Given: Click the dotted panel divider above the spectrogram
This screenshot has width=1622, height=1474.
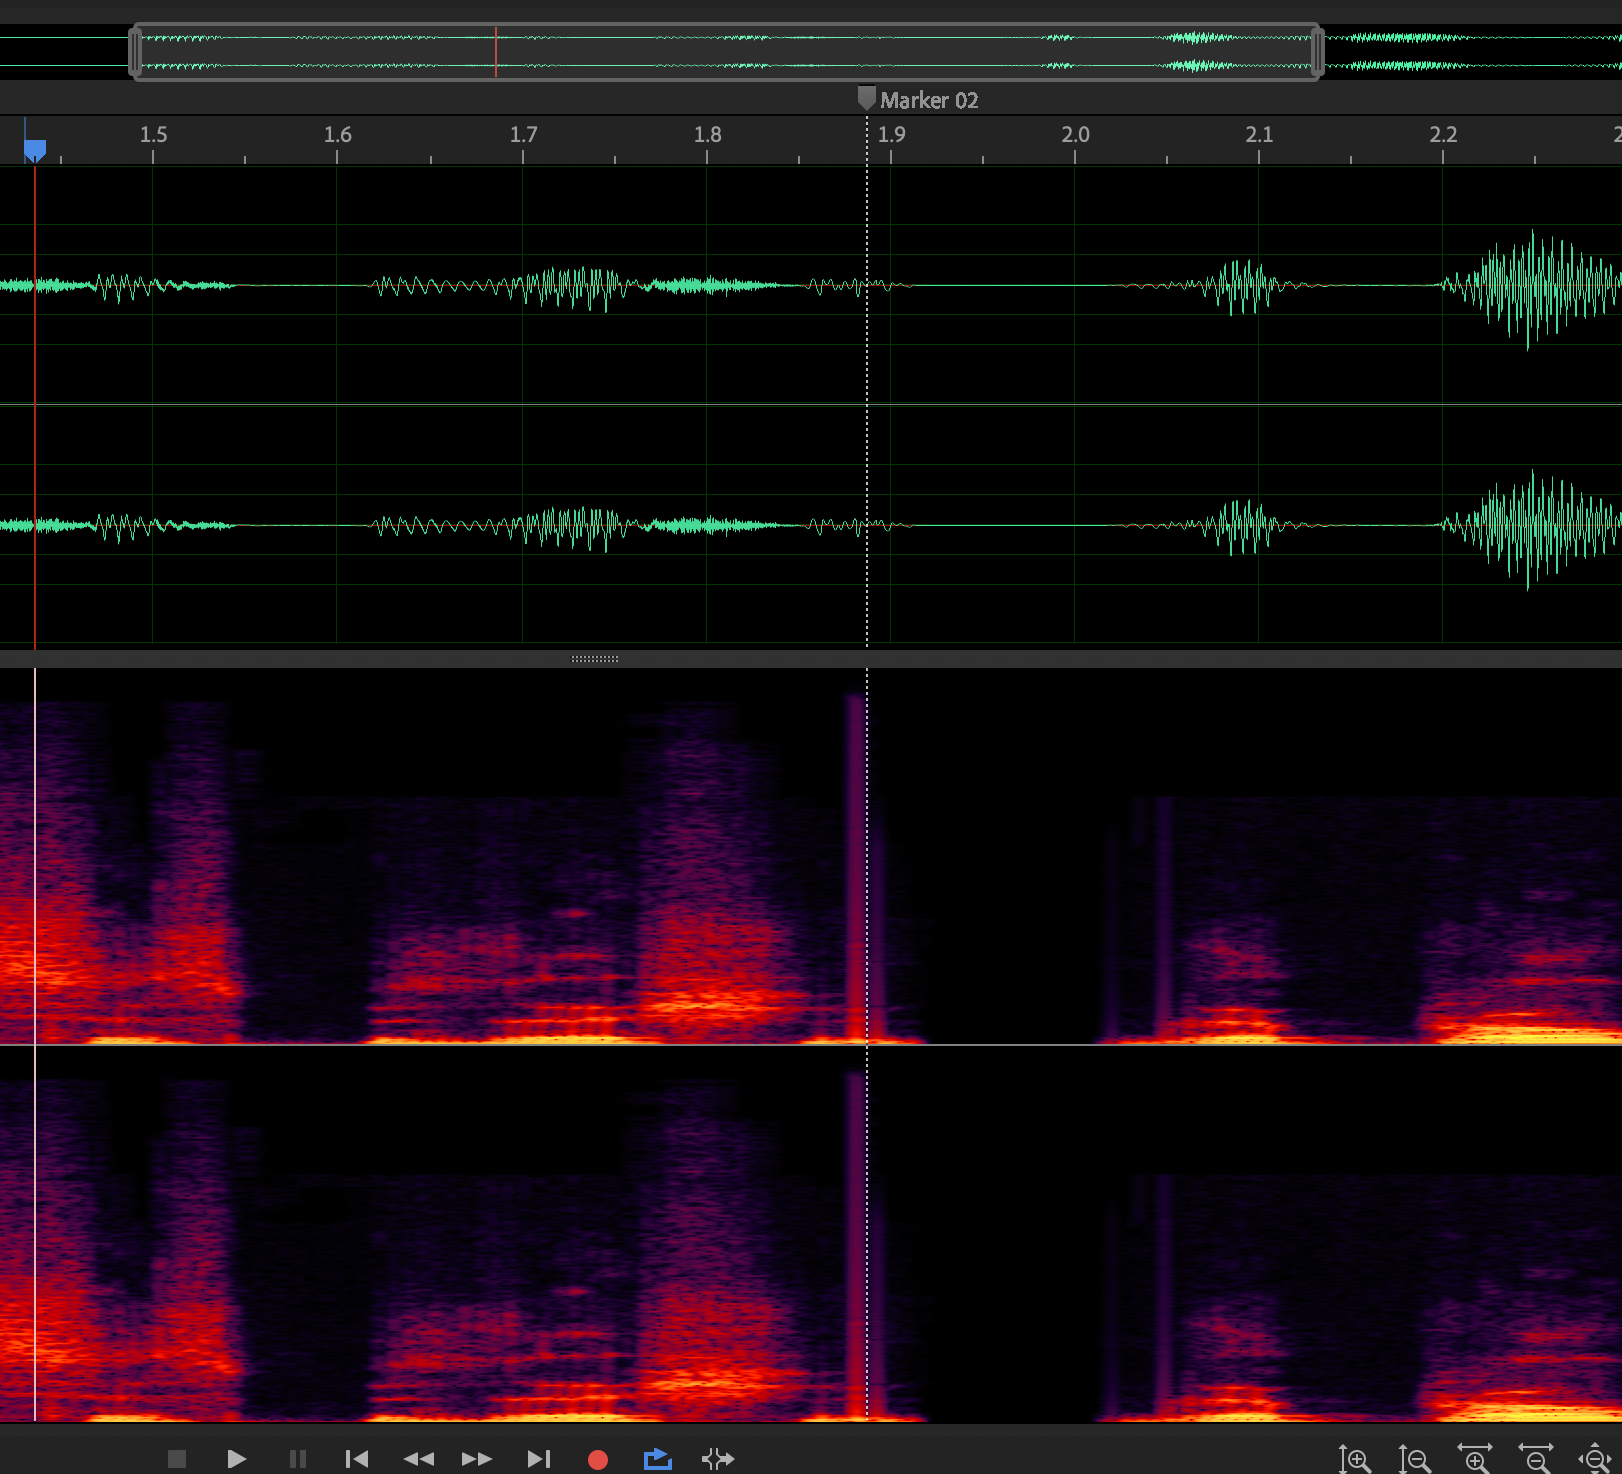Looking at the screenshot, I should [x=595, y=658].
